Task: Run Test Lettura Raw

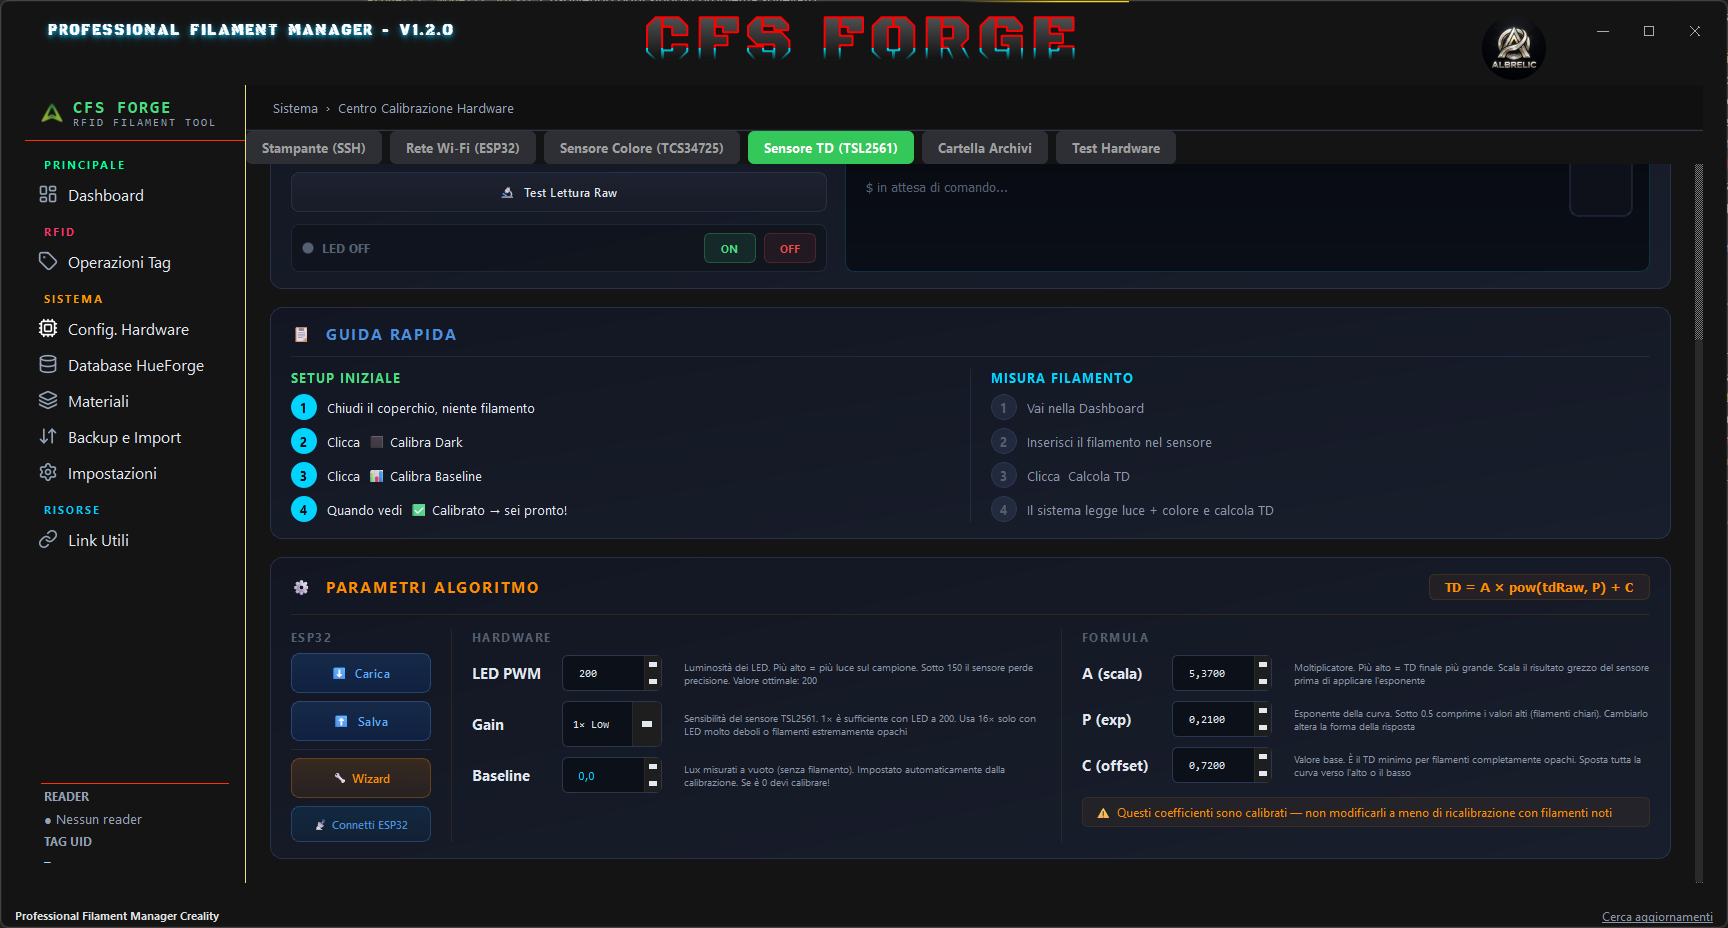Action: (x=559, y=192)
